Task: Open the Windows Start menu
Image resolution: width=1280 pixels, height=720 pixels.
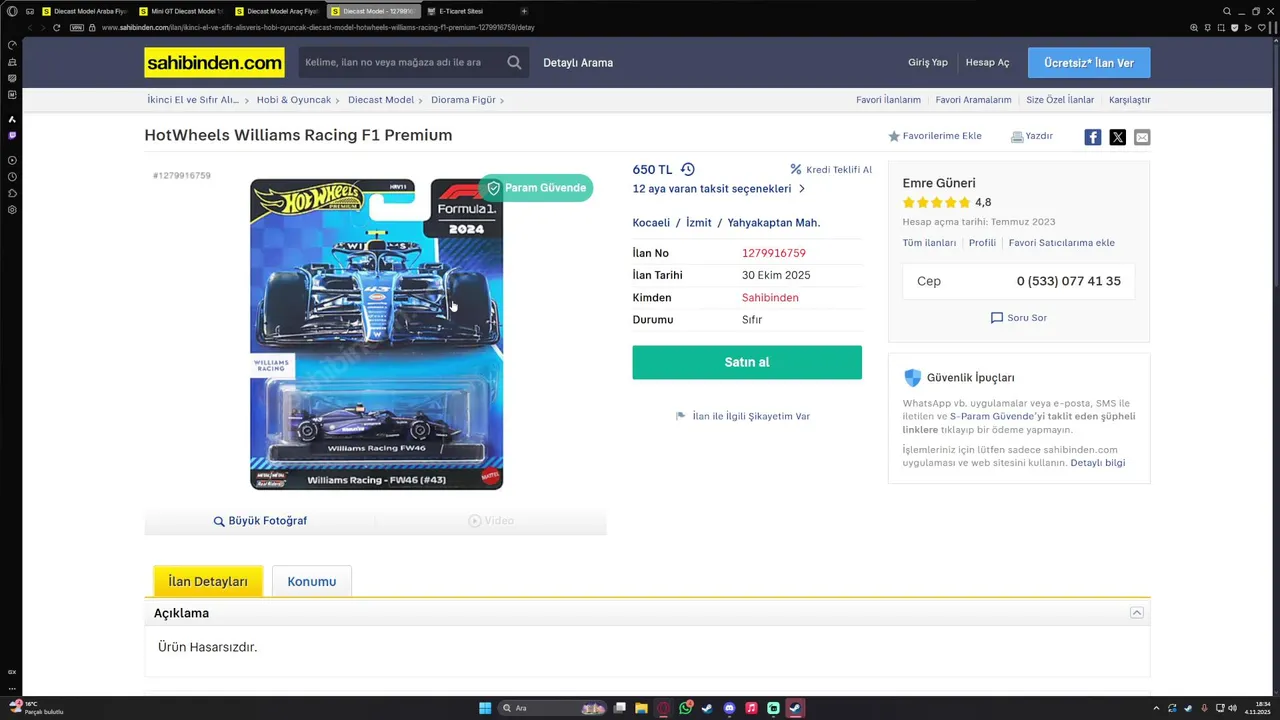Action: point(485,708)
